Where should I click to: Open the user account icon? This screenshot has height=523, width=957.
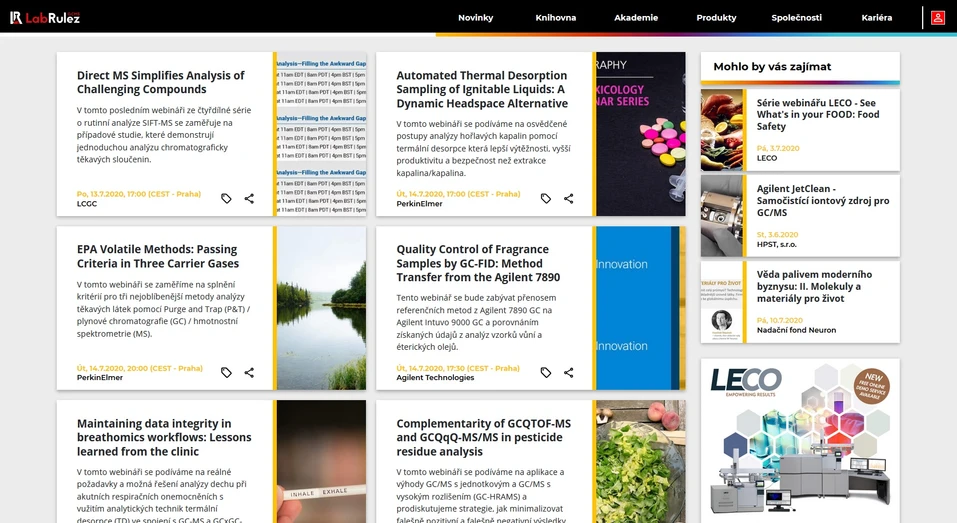[937, 18]
